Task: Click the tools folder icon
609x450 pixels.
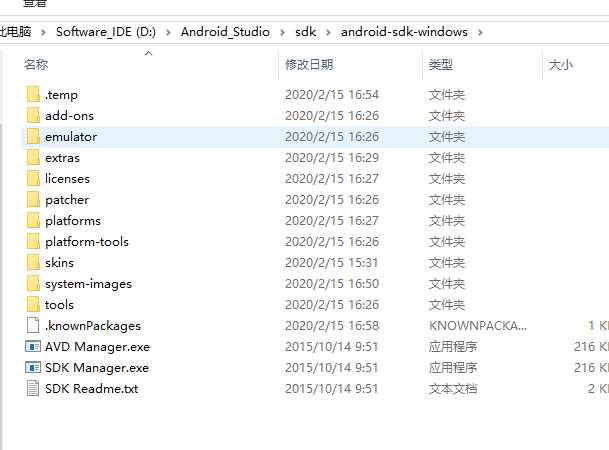Action: point(33,304)
